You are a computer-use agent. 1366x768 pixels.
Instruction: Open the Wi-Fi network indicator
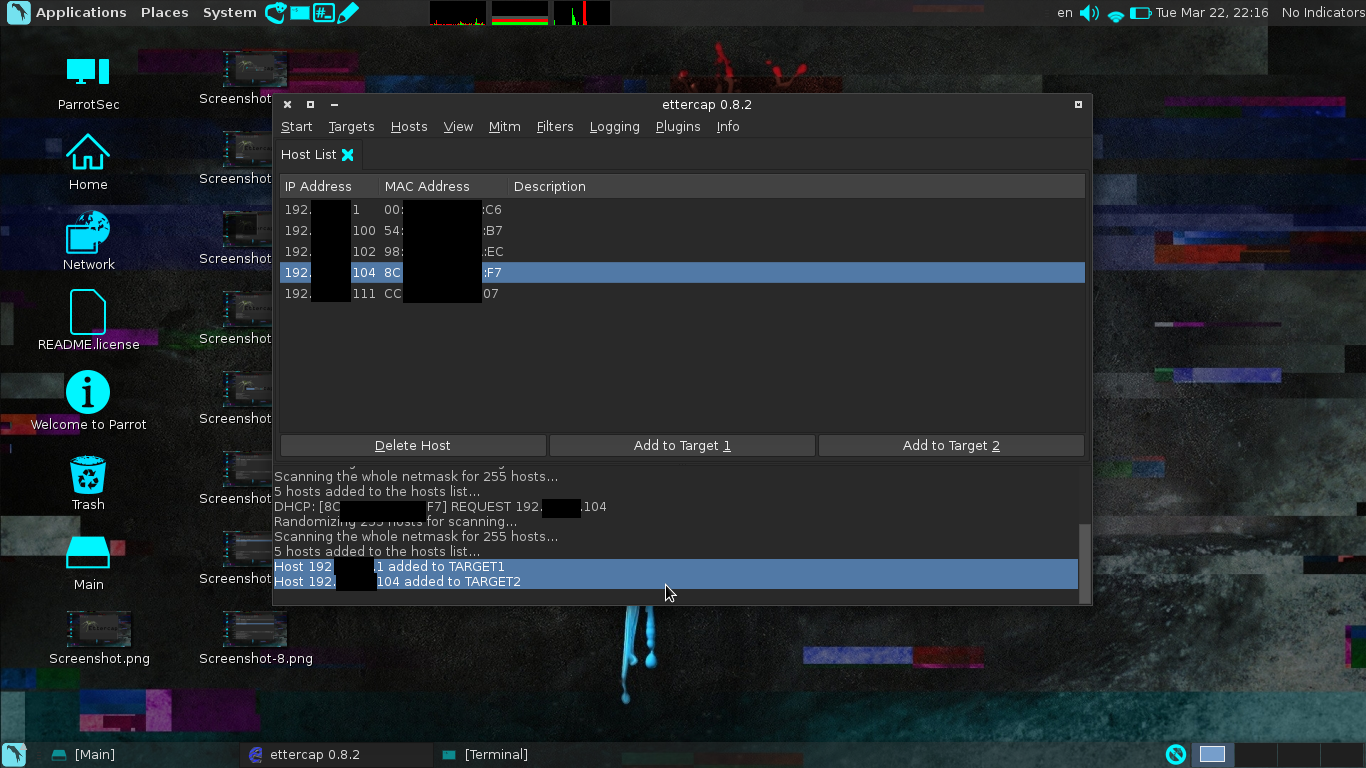pyautogui.click(x=1116, y=14)
